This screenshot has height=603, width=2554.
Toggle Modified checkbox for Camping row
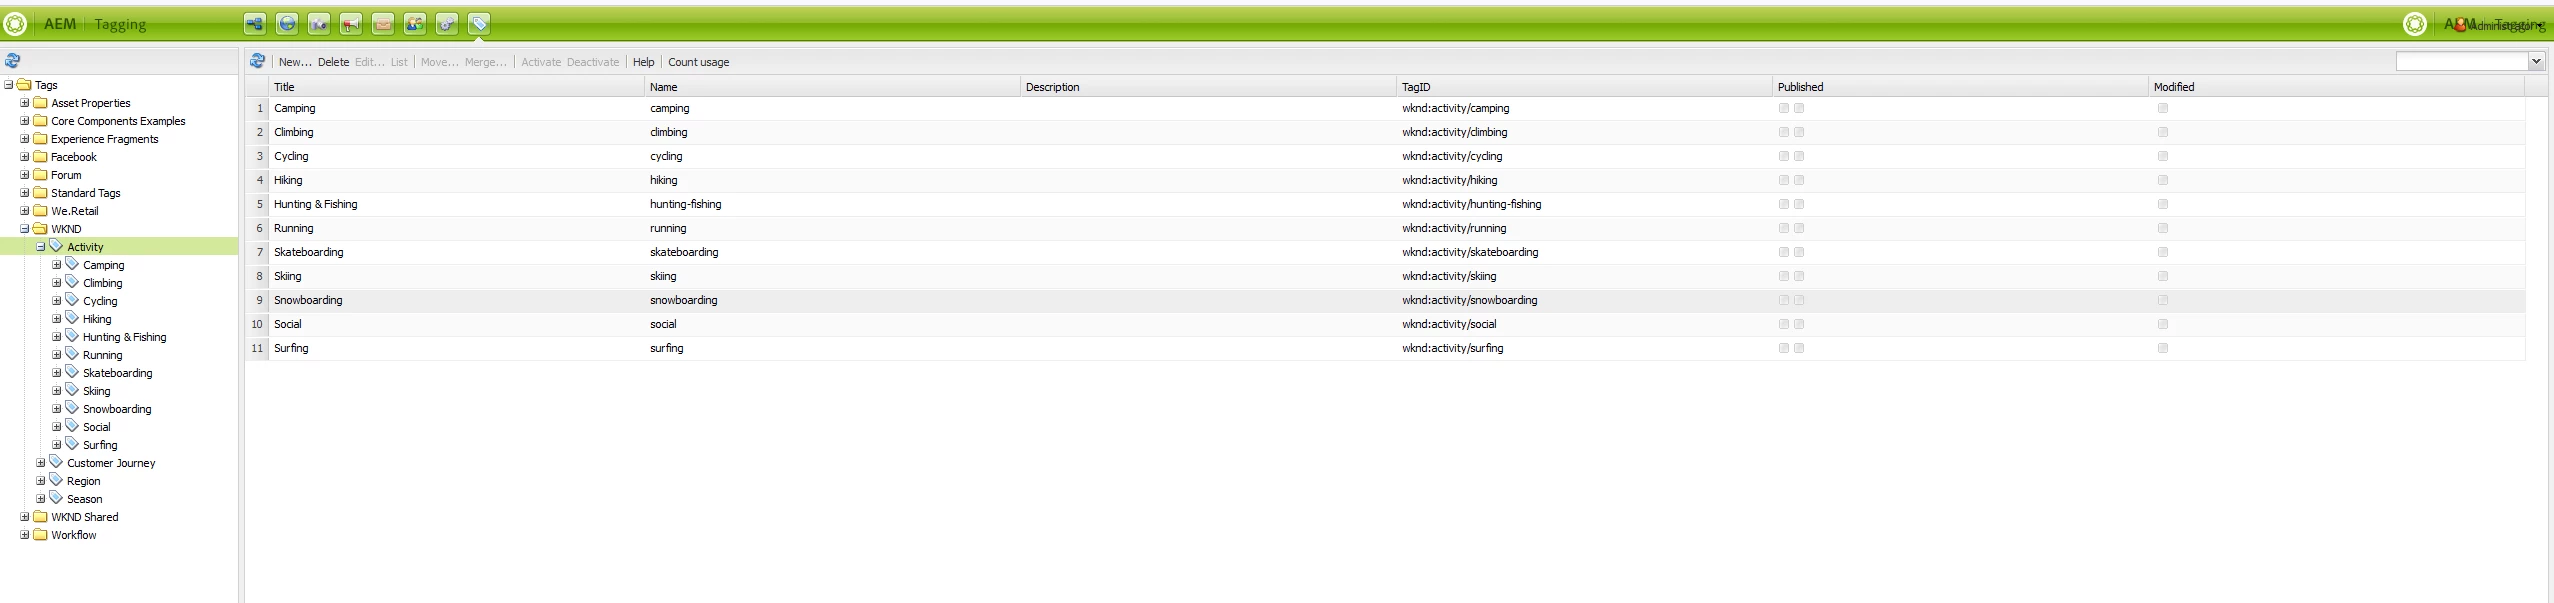[x=2162, y=108]
